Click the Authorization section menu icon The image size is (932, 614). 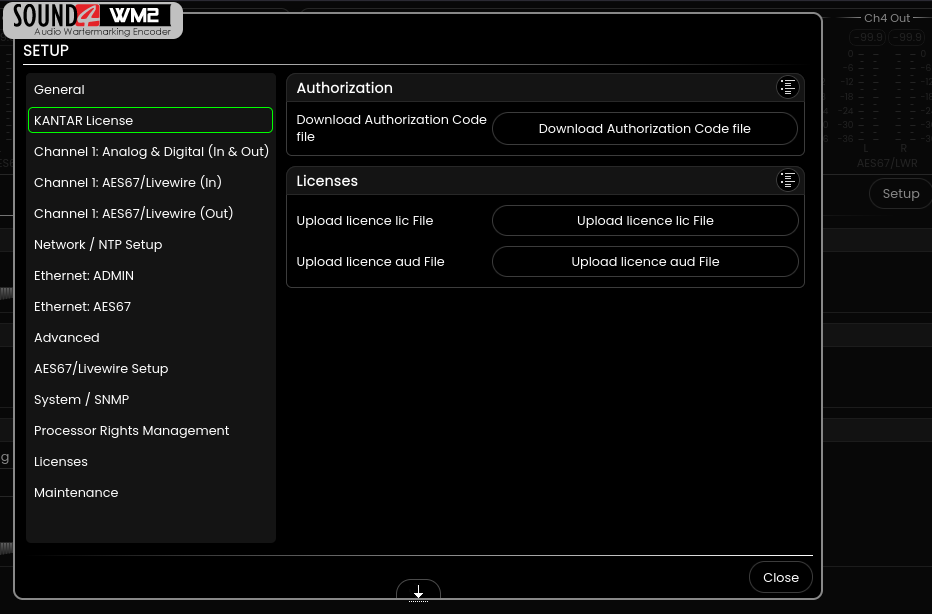point(788,87)
